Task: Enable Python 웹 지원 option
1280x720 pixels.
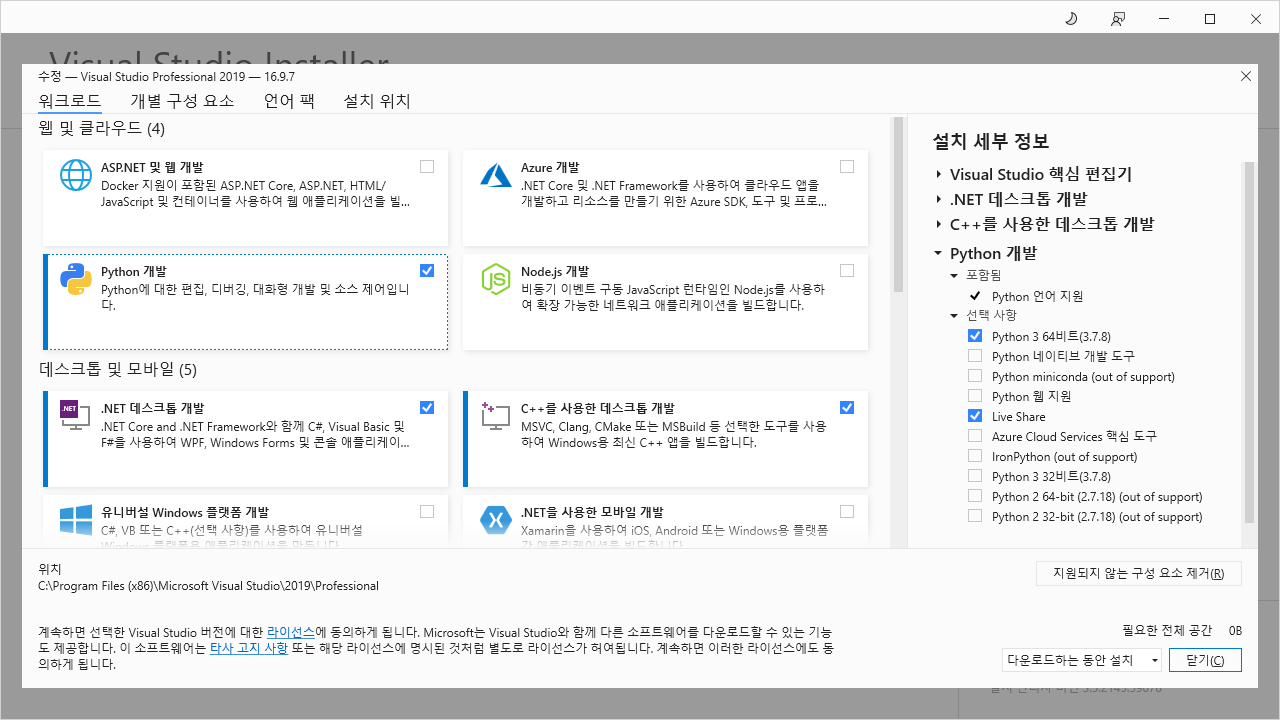Action: click(975, 396)
